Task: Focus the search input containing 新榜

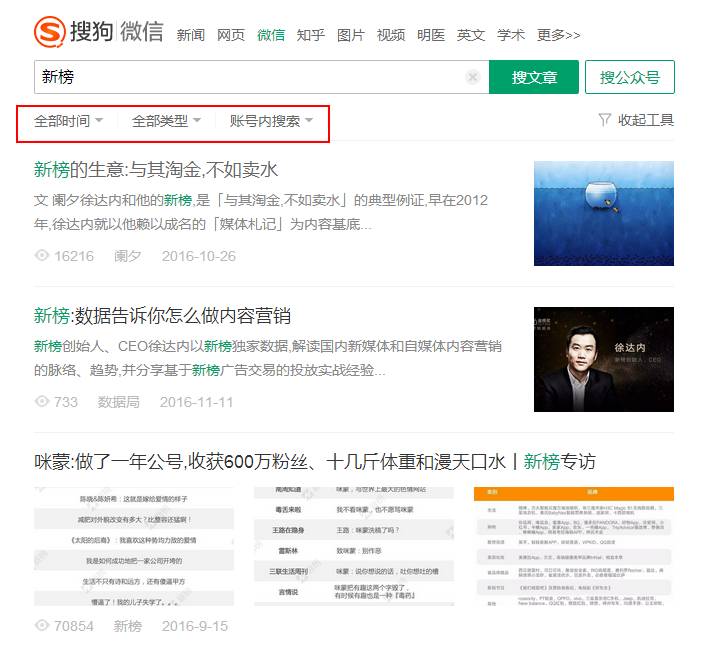Action: (x=250, y=78)
